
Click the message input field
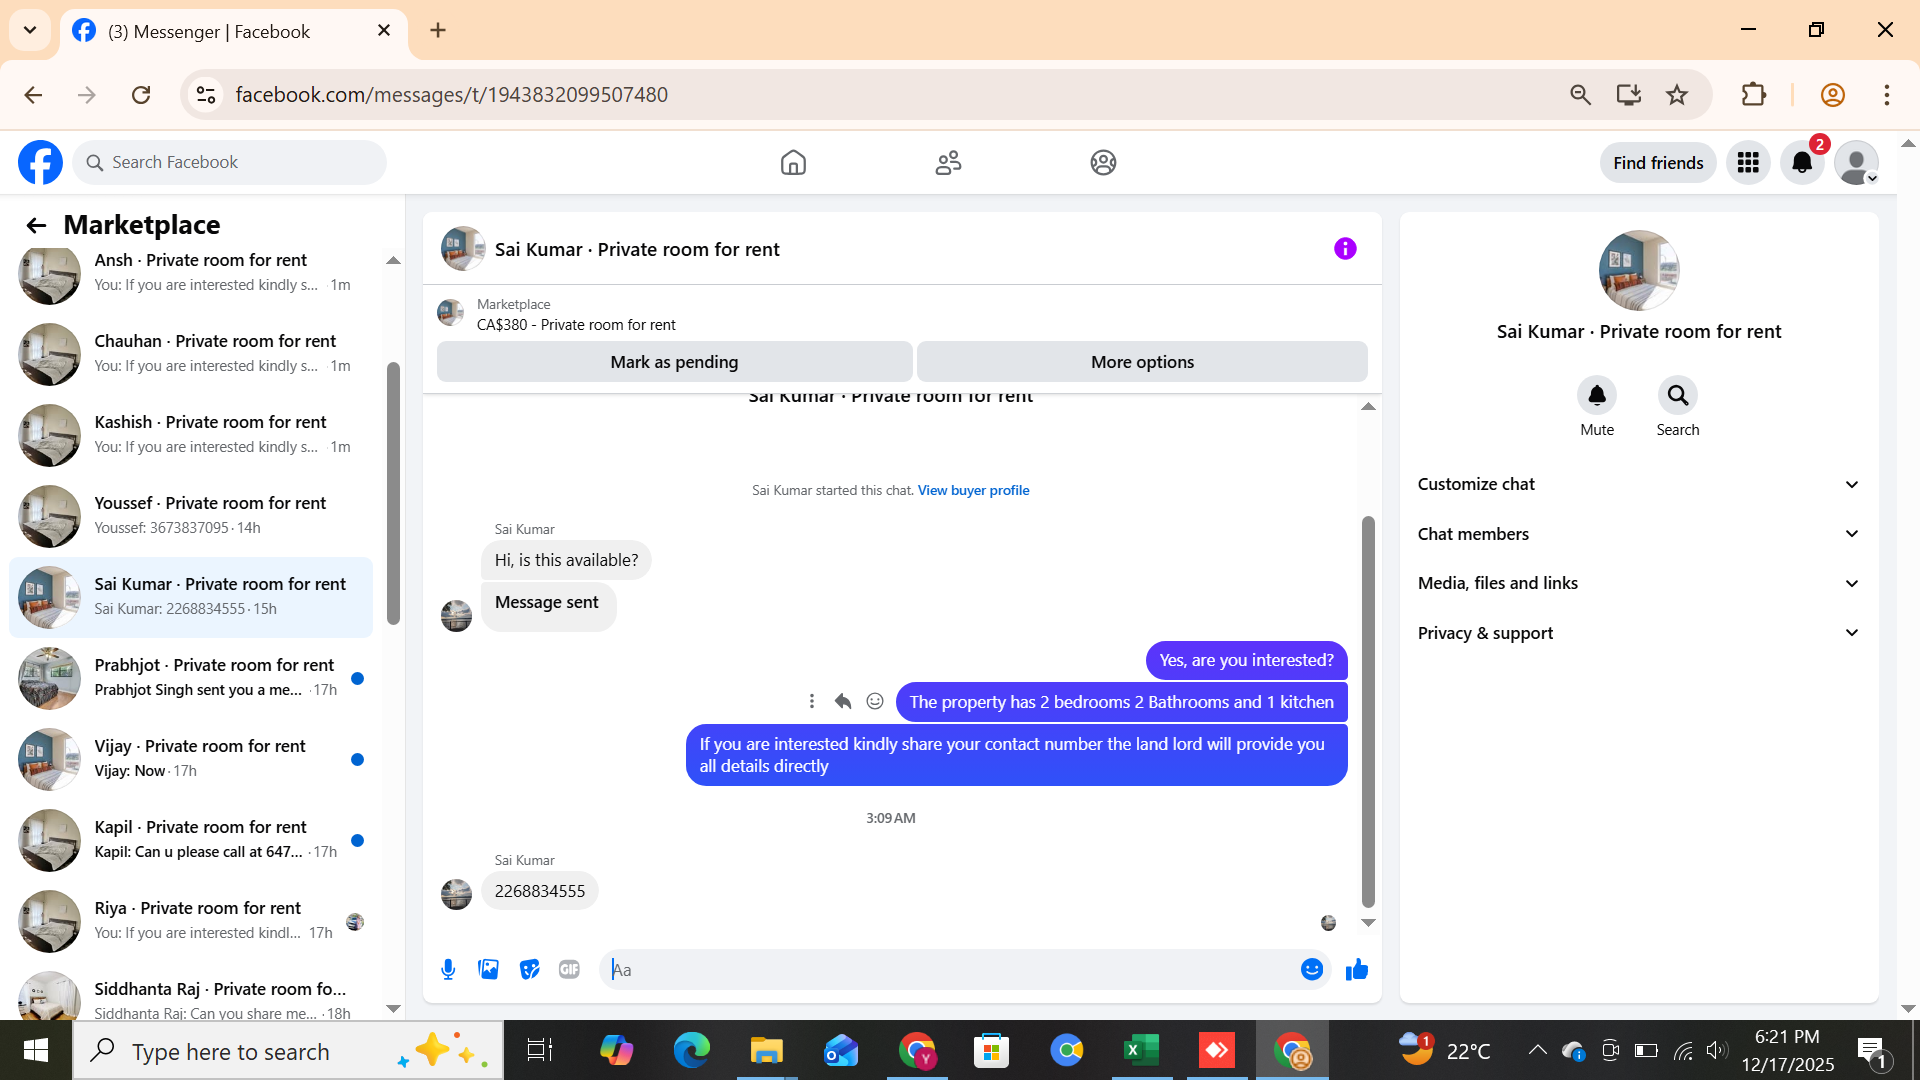[950, 969]
